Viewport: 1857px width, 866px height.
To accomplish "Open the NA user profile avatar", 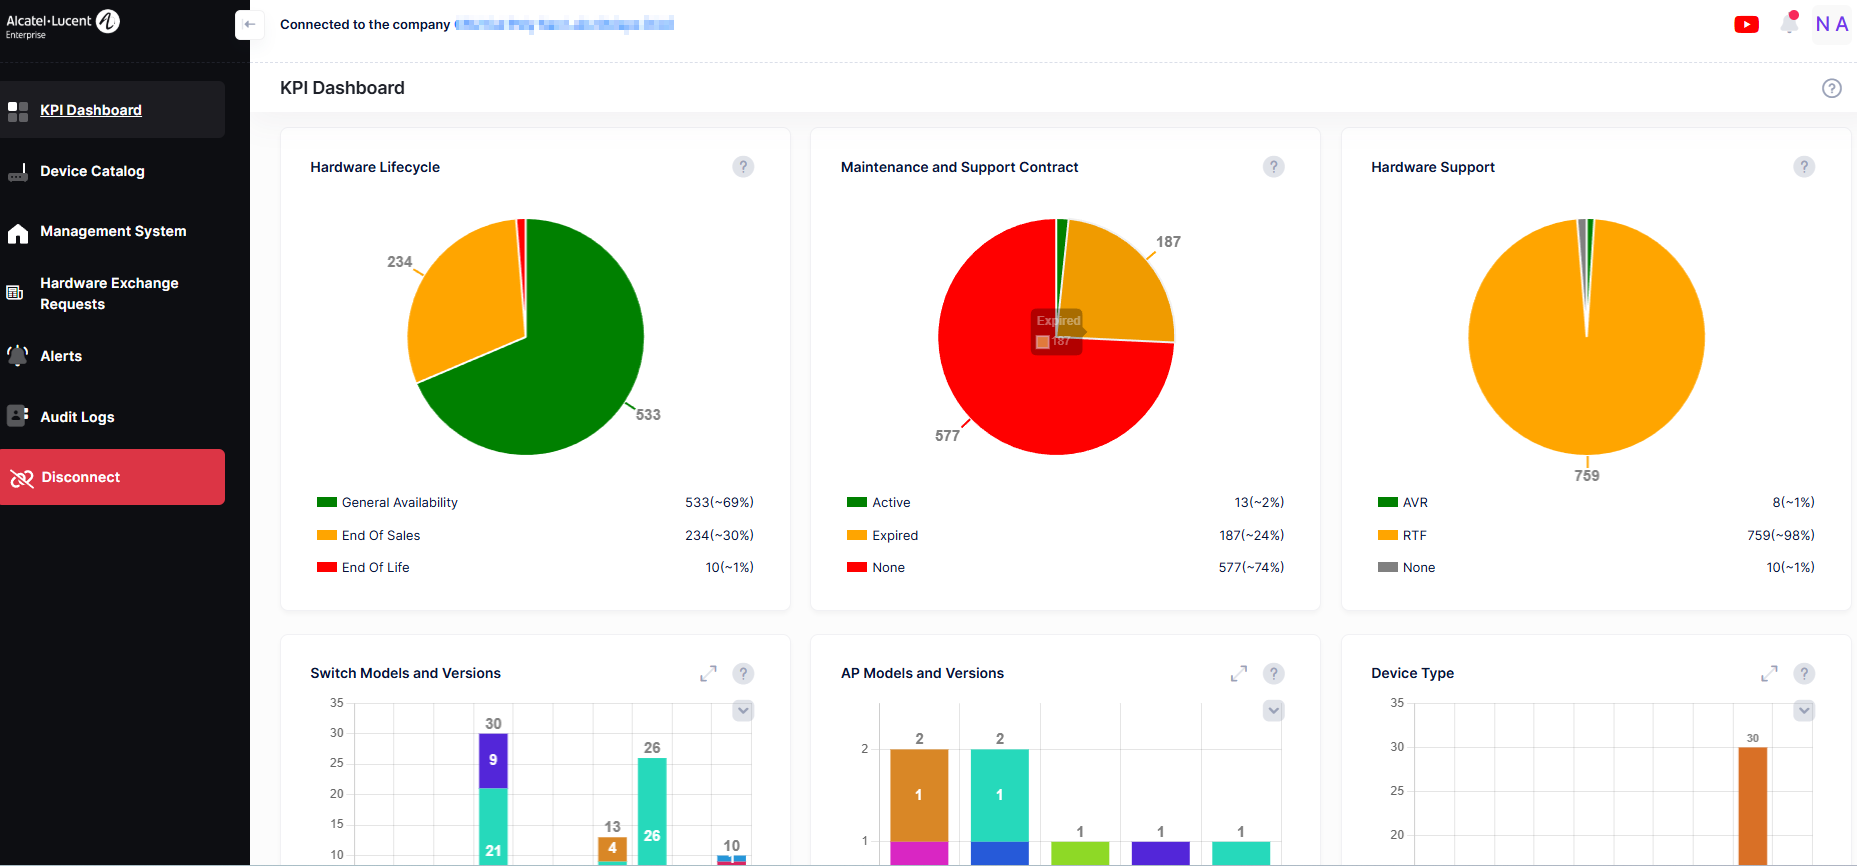I will (x=1831, y=25).
